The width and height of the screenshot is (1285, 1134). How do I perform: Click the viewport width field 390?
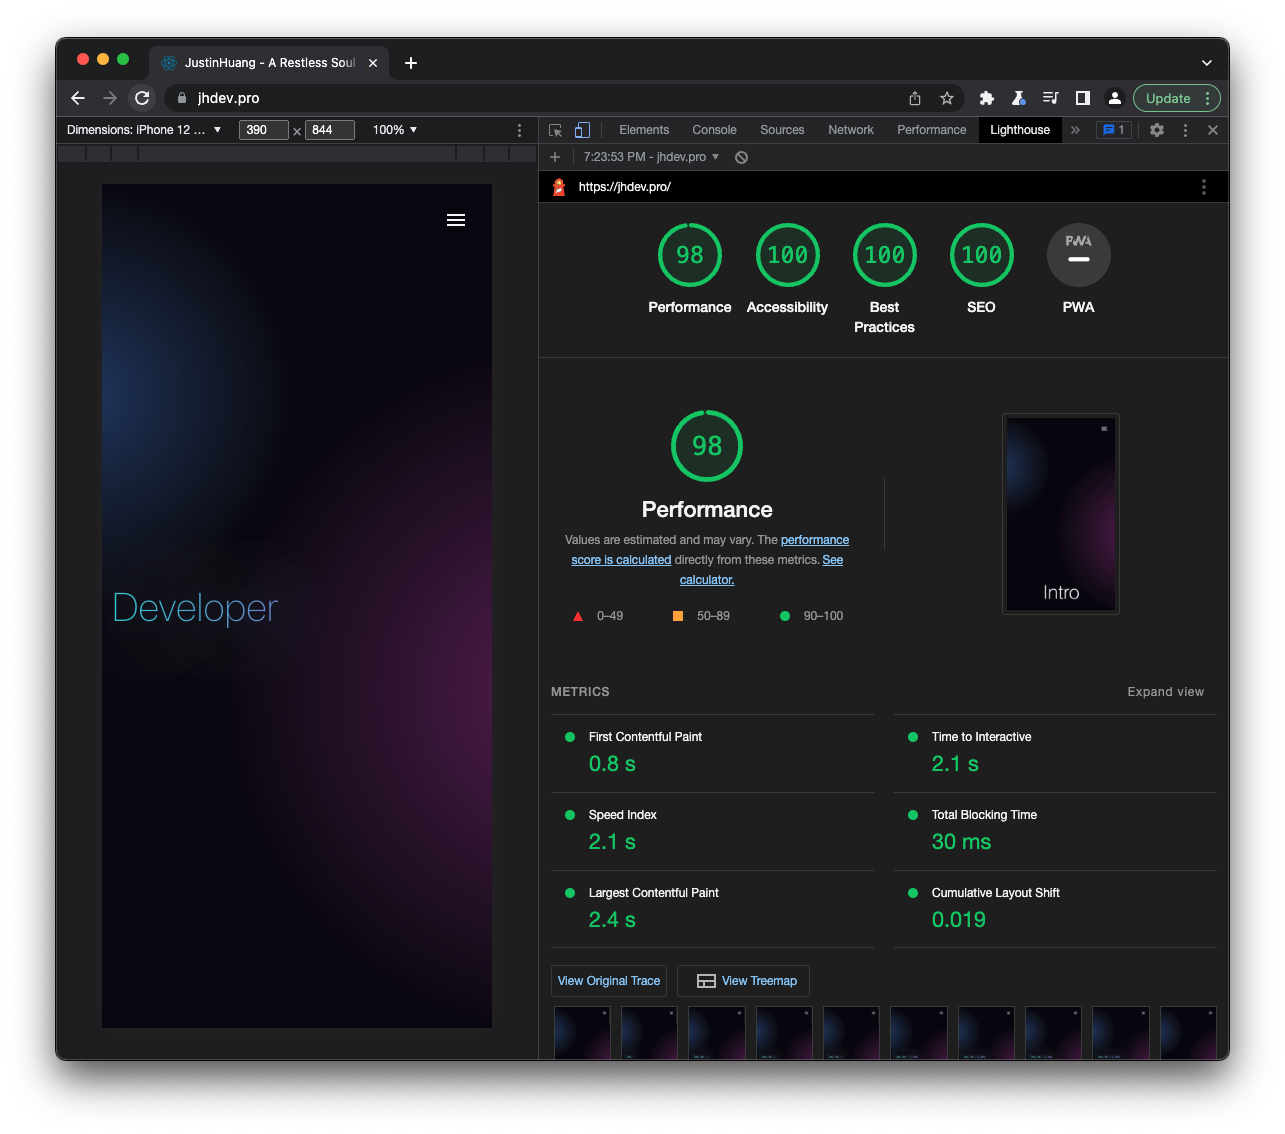click(x=264, y=130)
